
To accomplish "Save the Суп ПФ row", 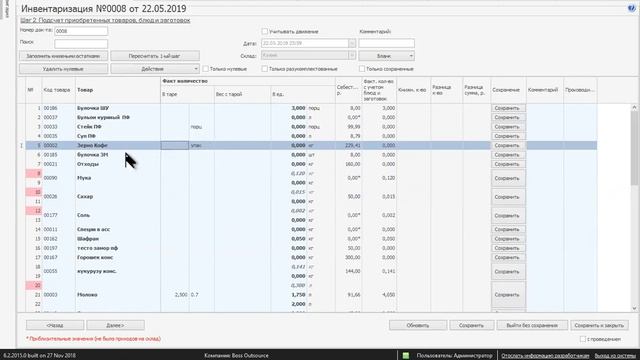I will (508, 136).
